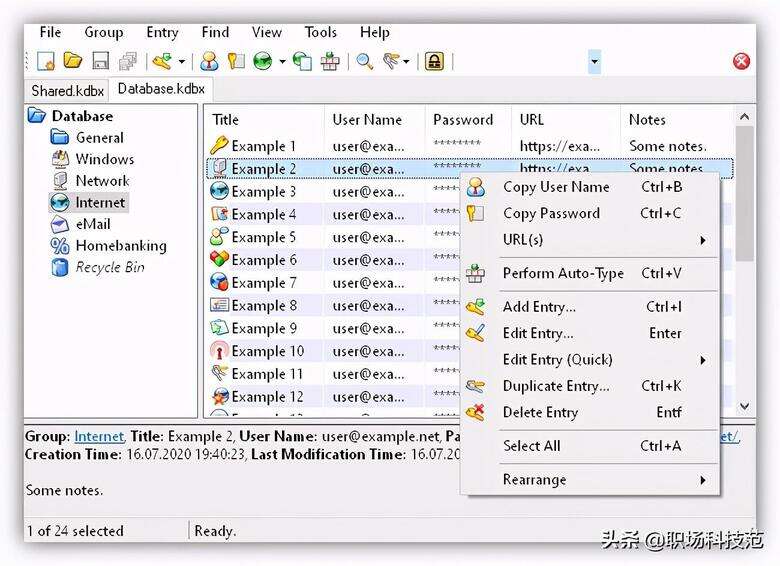Sort by the Notes column header
Screen dimensions: 780x566
677,120
